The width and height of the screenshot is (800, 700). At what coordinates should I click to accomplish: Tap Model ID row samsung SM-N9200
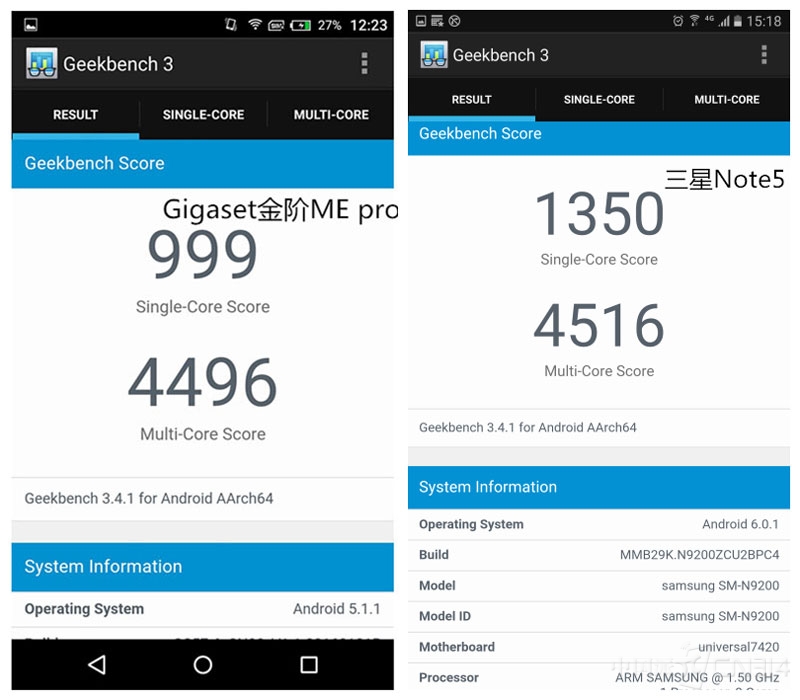click(599, 616)
